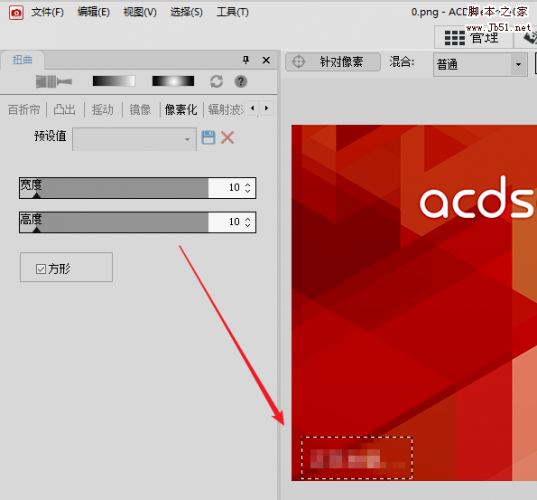537x500 pixels.
Task: Open the help question mark icon
Action: click(241, 82)
